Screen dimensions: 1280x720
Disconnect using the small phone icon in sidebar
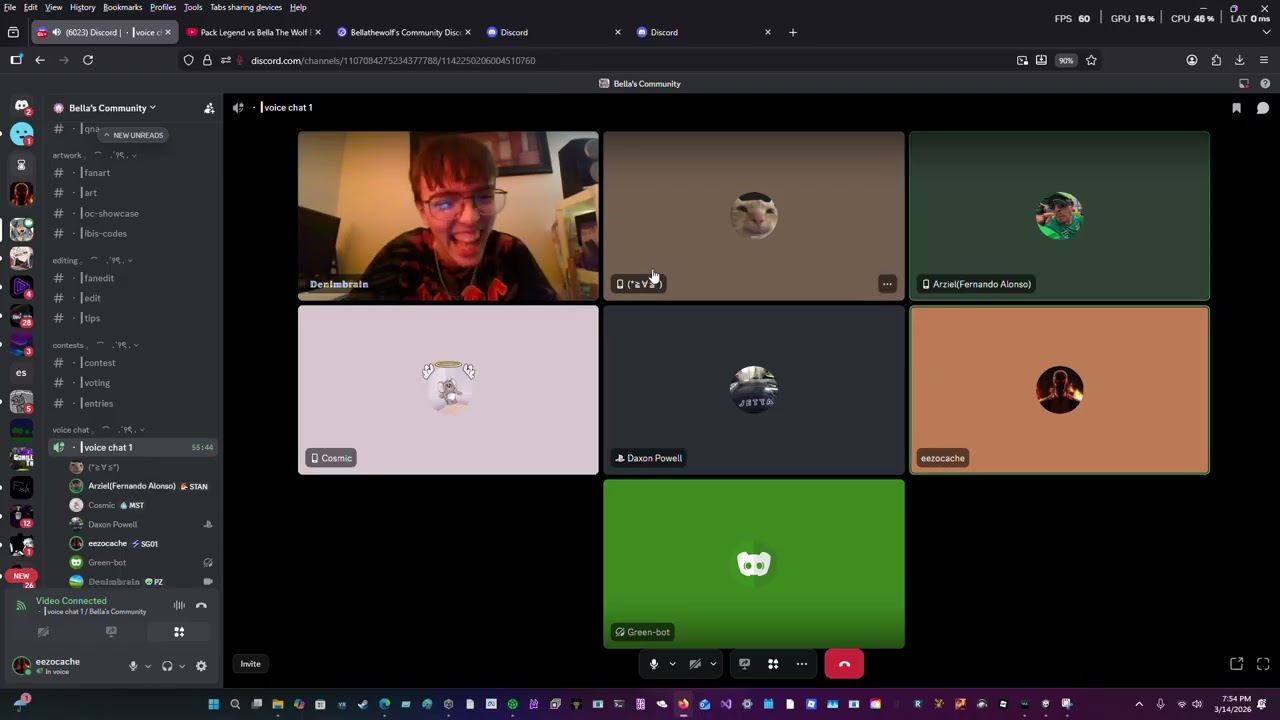click(x=201, y=605)
